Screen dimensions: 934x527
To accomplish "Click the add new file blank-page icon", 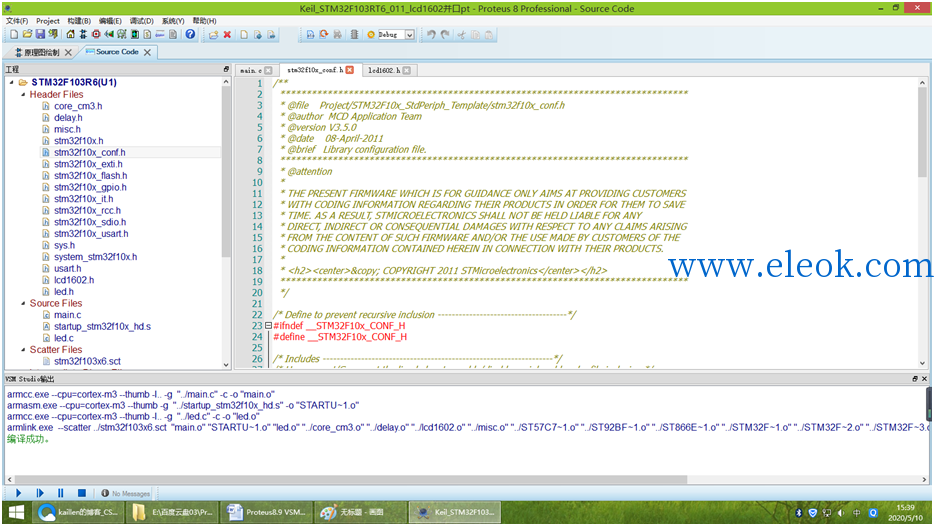I will tap(244, 35).
